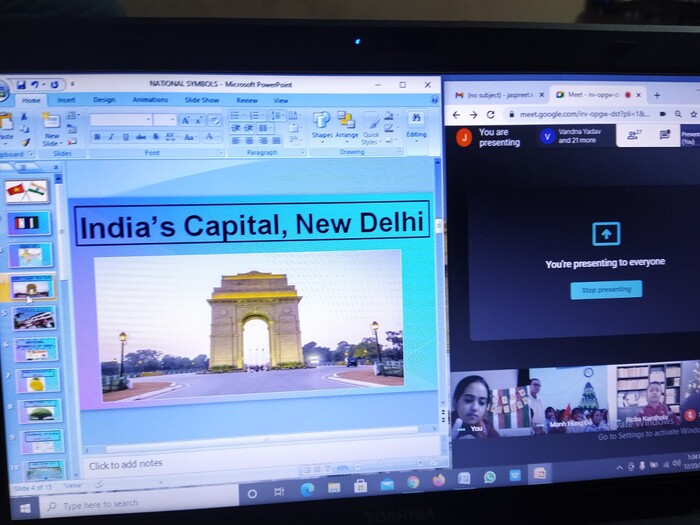Click the meet.google.com address bar

(x=584, y=114)
